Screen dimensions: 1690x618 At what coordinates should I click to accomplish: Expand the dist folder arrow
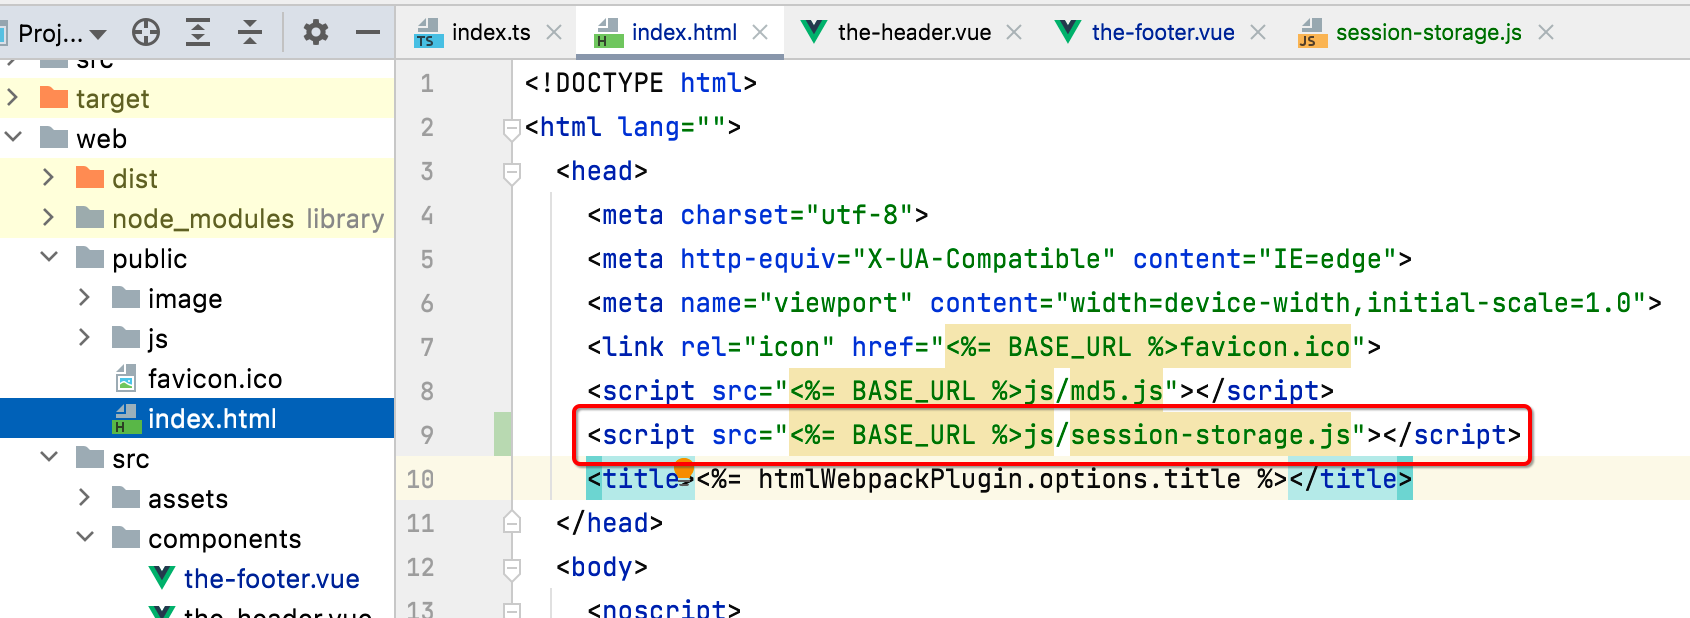tap(49, 178)
